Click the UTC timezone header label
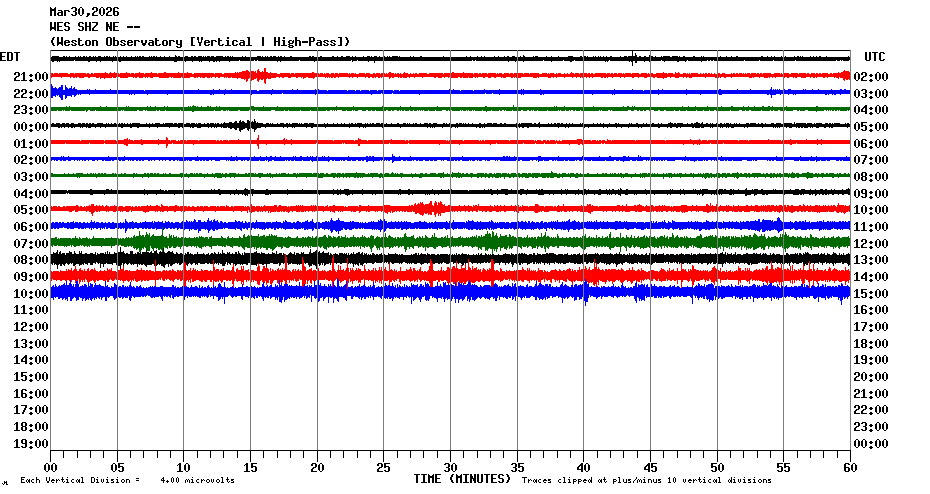The image size is (930, 494). click(x=874, y=57)
